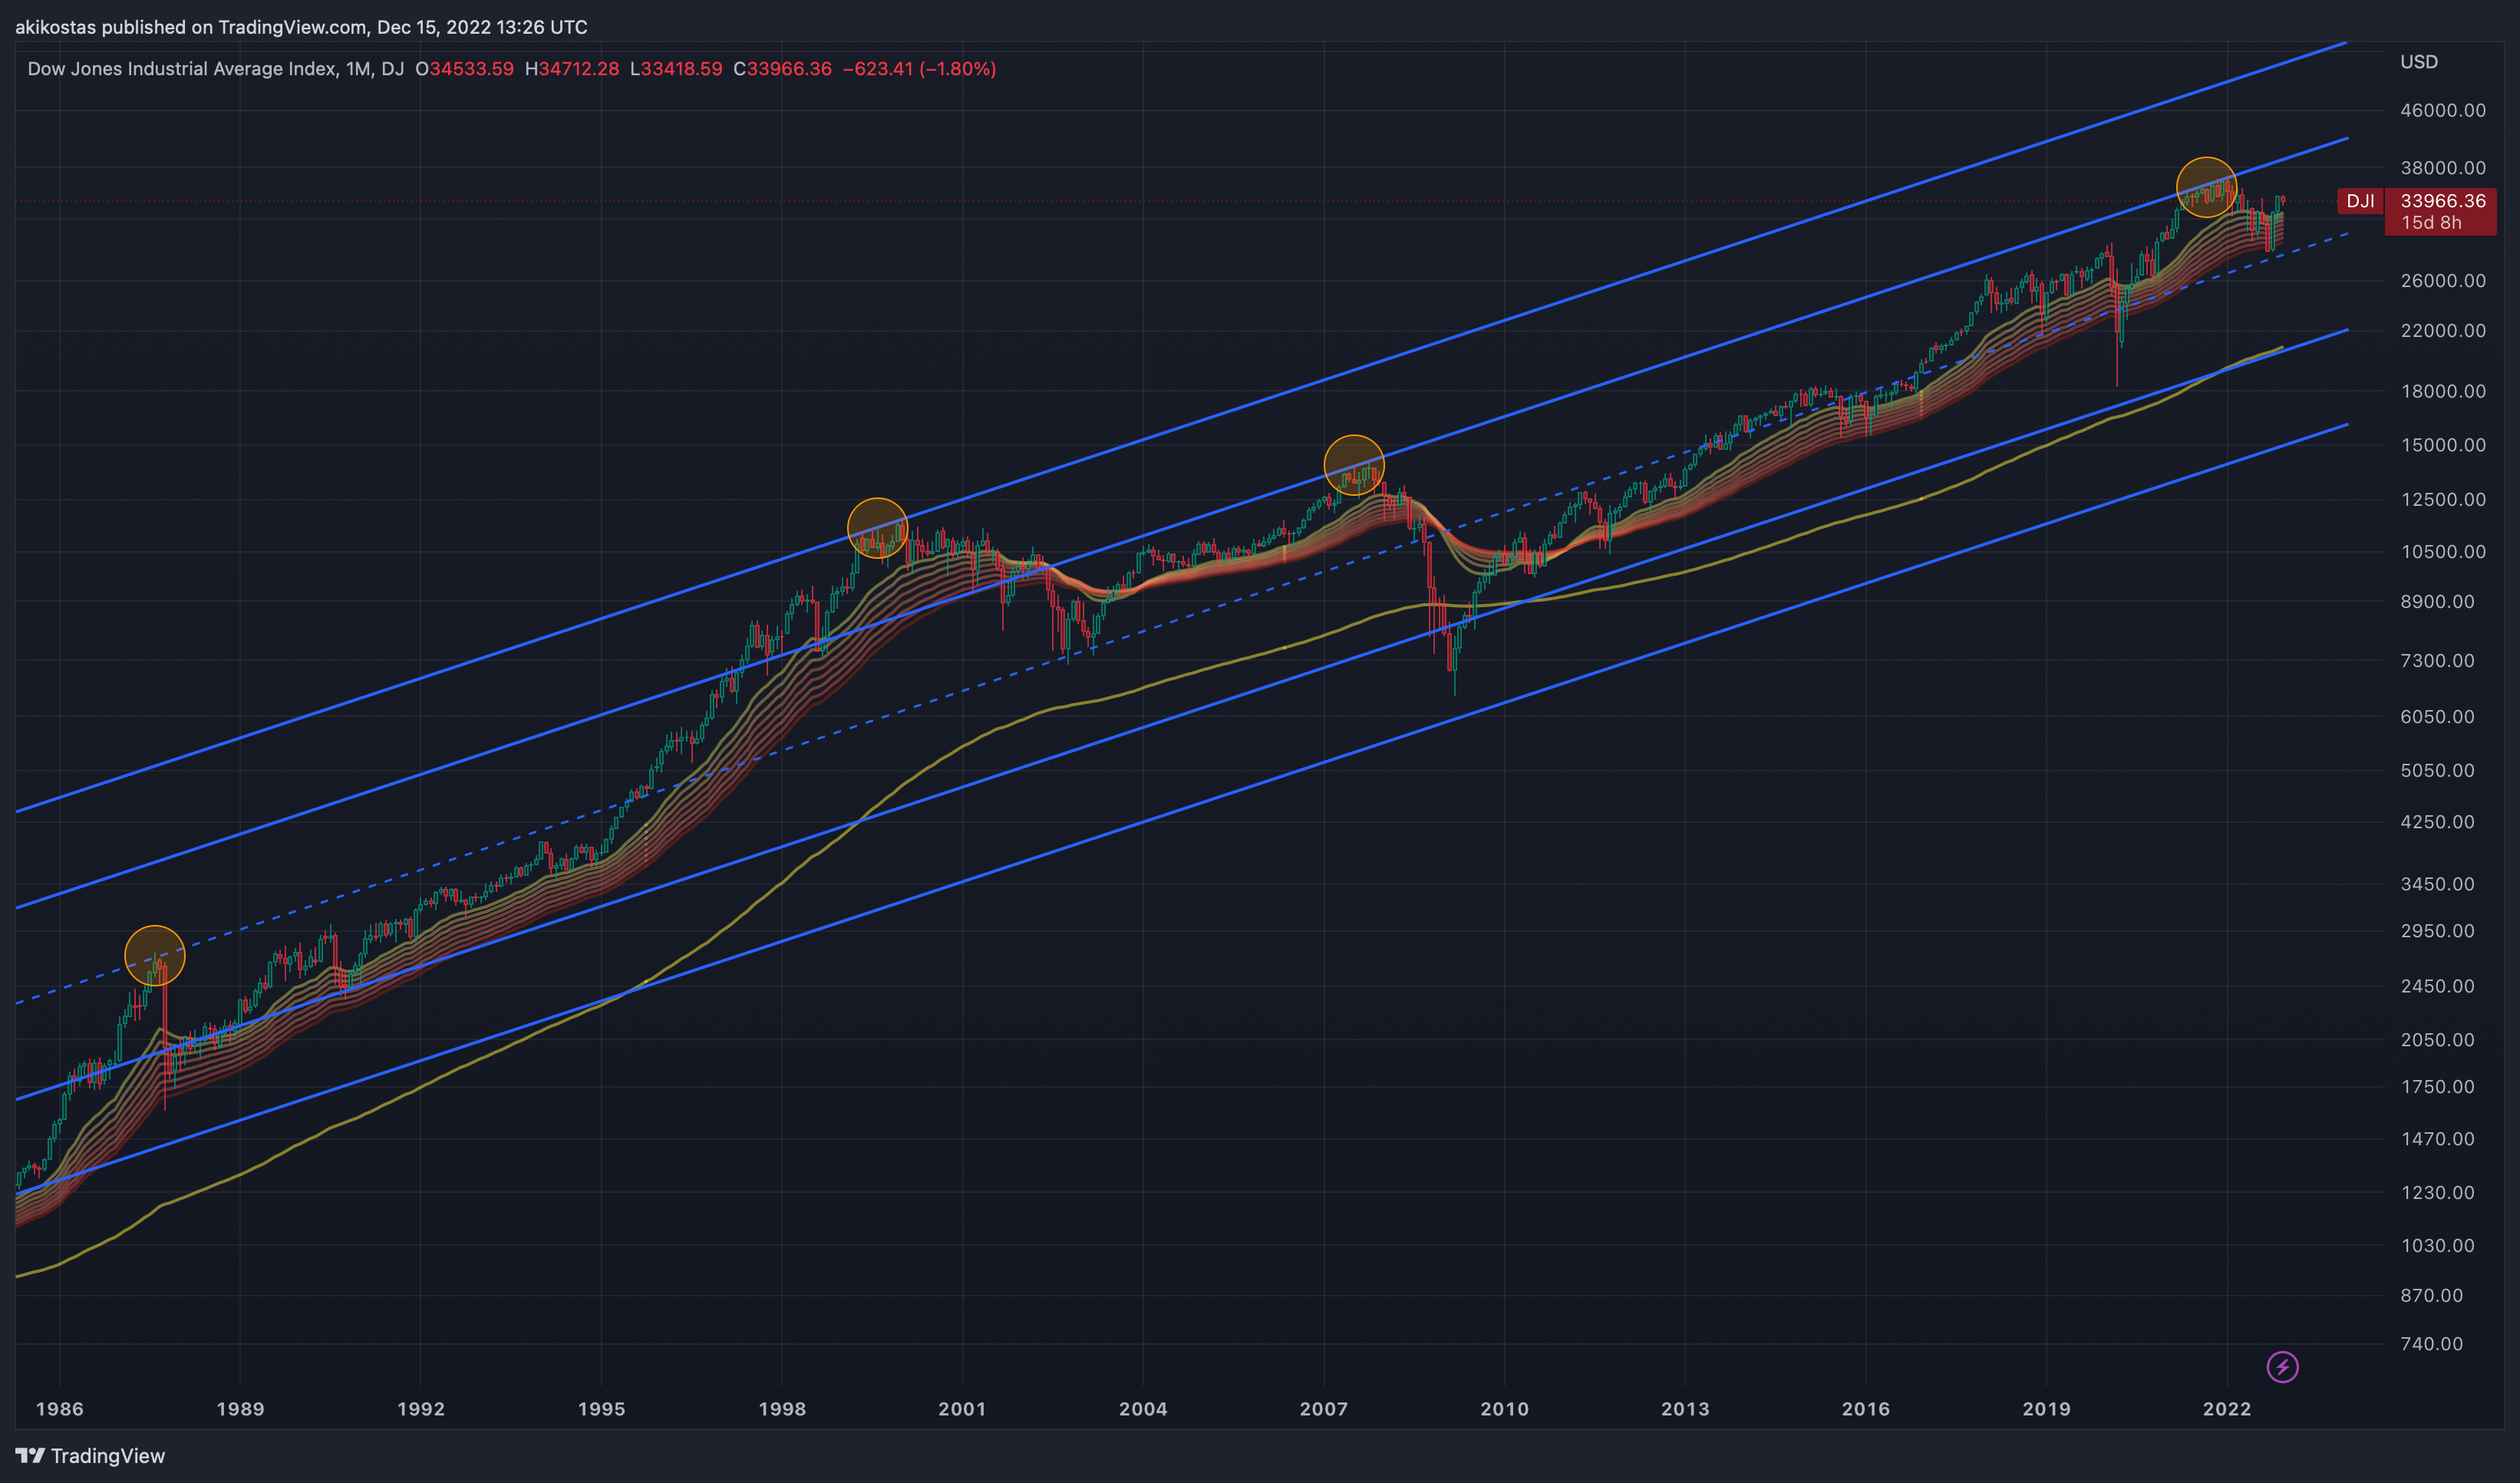
Task: Click the 12500.00 price axis label
Action: (x=2443, y=499)
